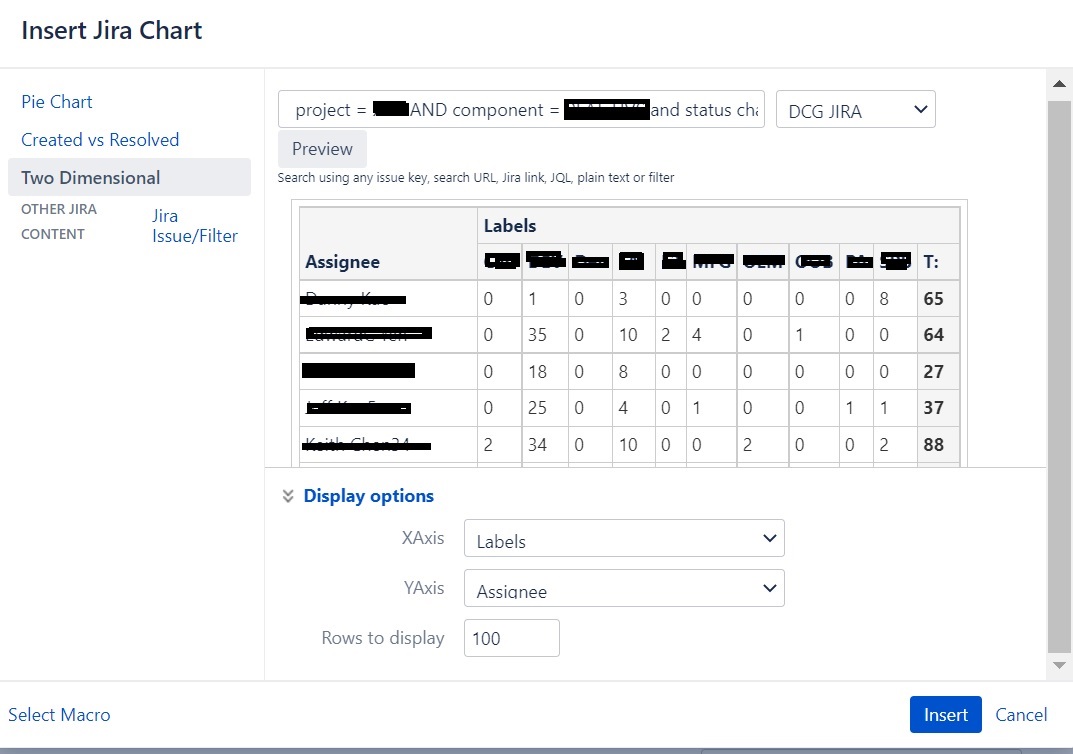Select the total value 64

coord(933,335)
